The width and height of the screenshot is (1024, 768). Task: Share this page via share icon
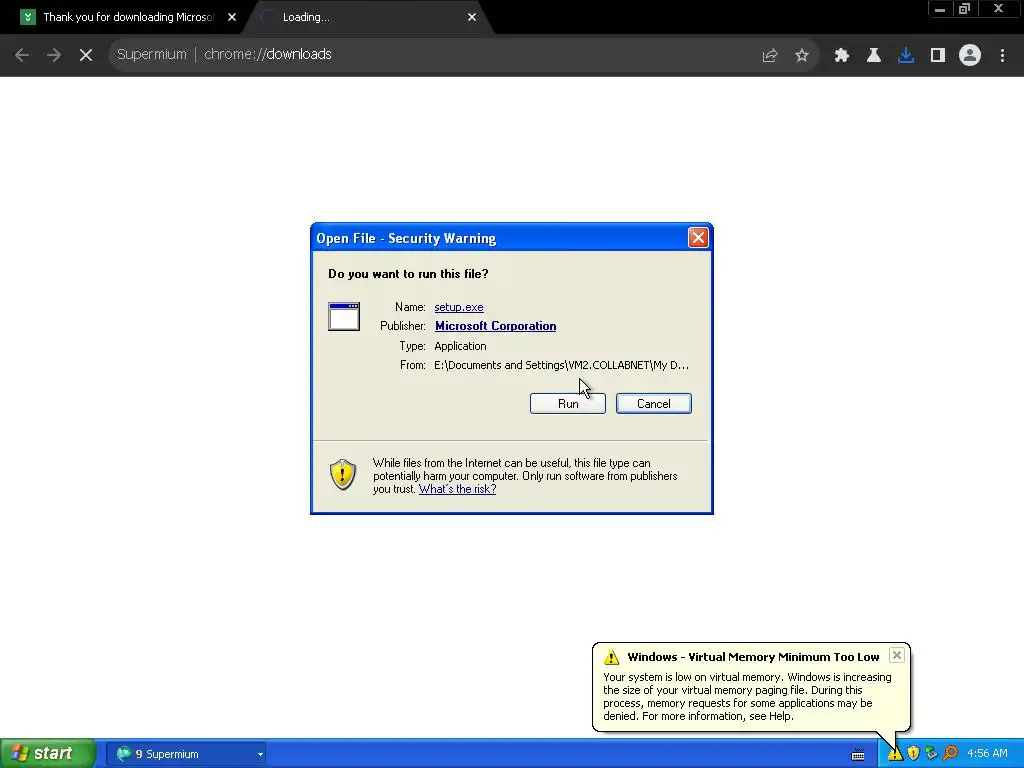[x=770, y=55]
